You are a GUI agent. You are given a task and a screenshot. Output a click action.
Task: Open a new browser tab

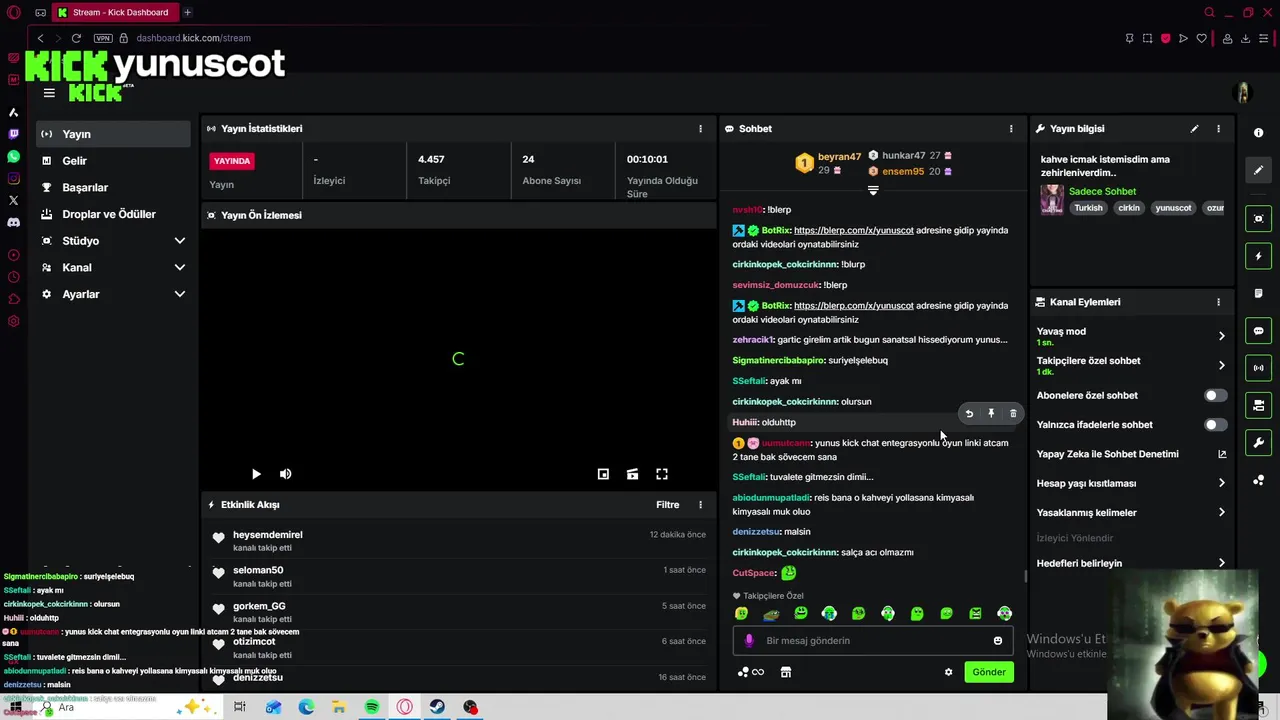(187, 12)
